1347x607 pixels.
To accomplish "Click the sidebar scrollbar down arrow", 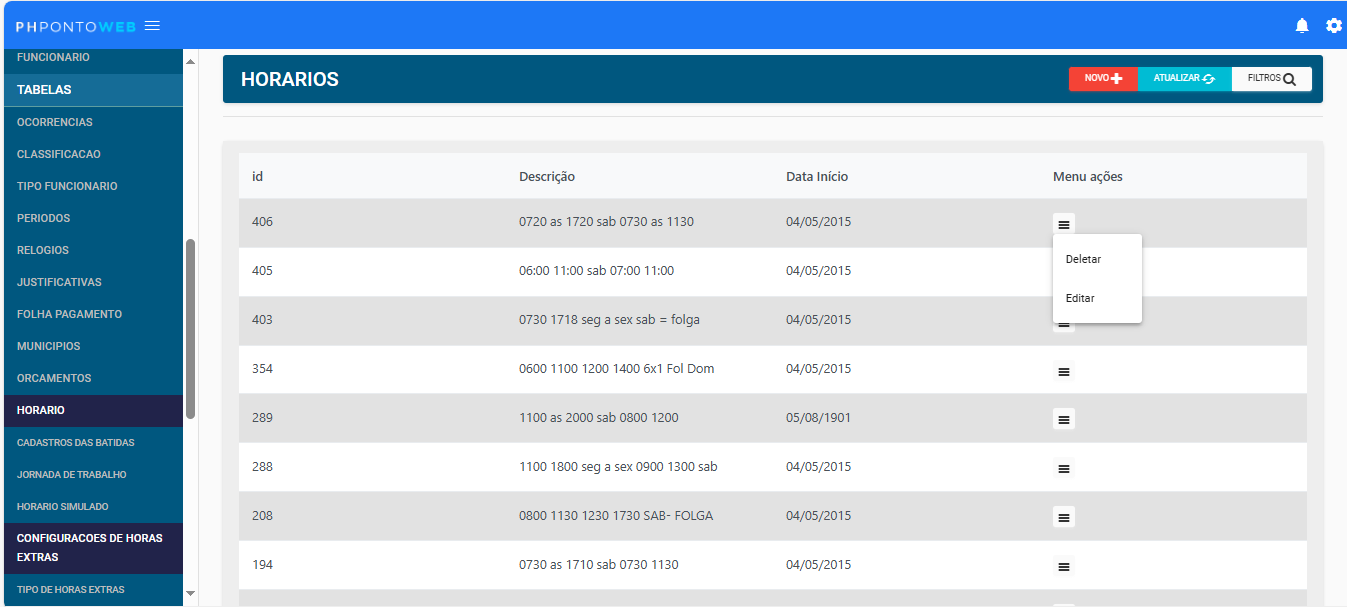I will (190, 594).
